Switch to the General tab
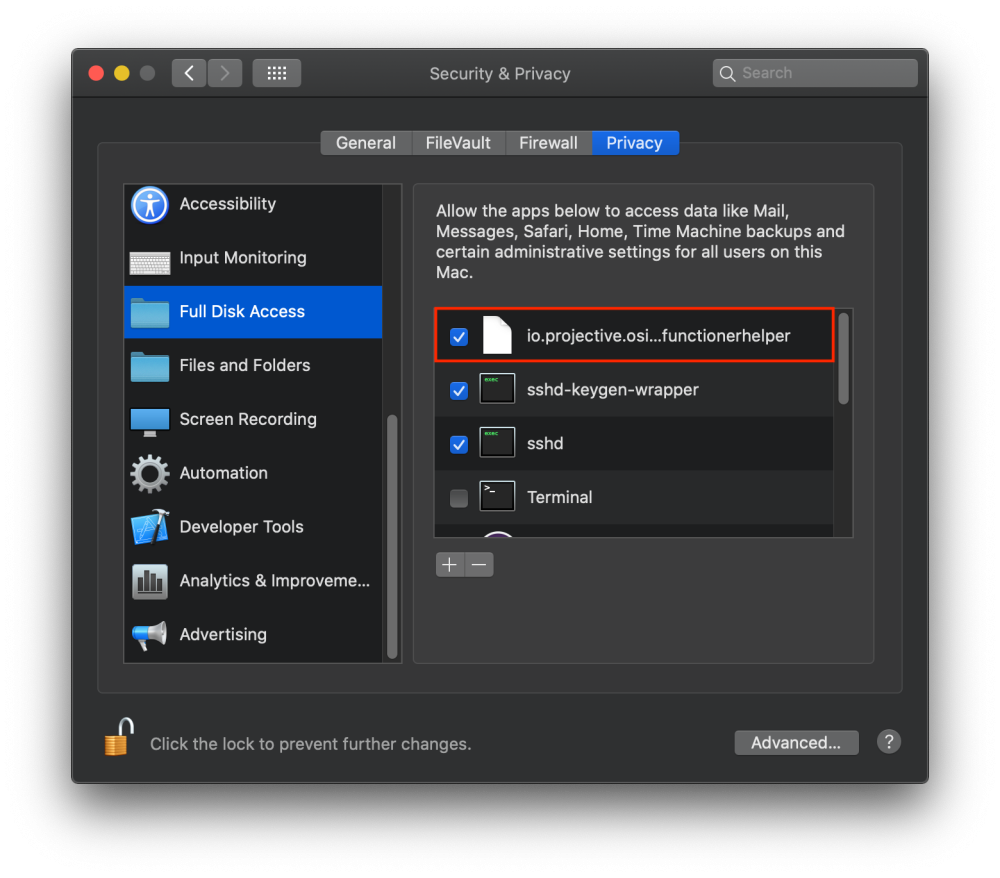The width and height of the screenshot is (1000, 878). click(x=365, y=143)
